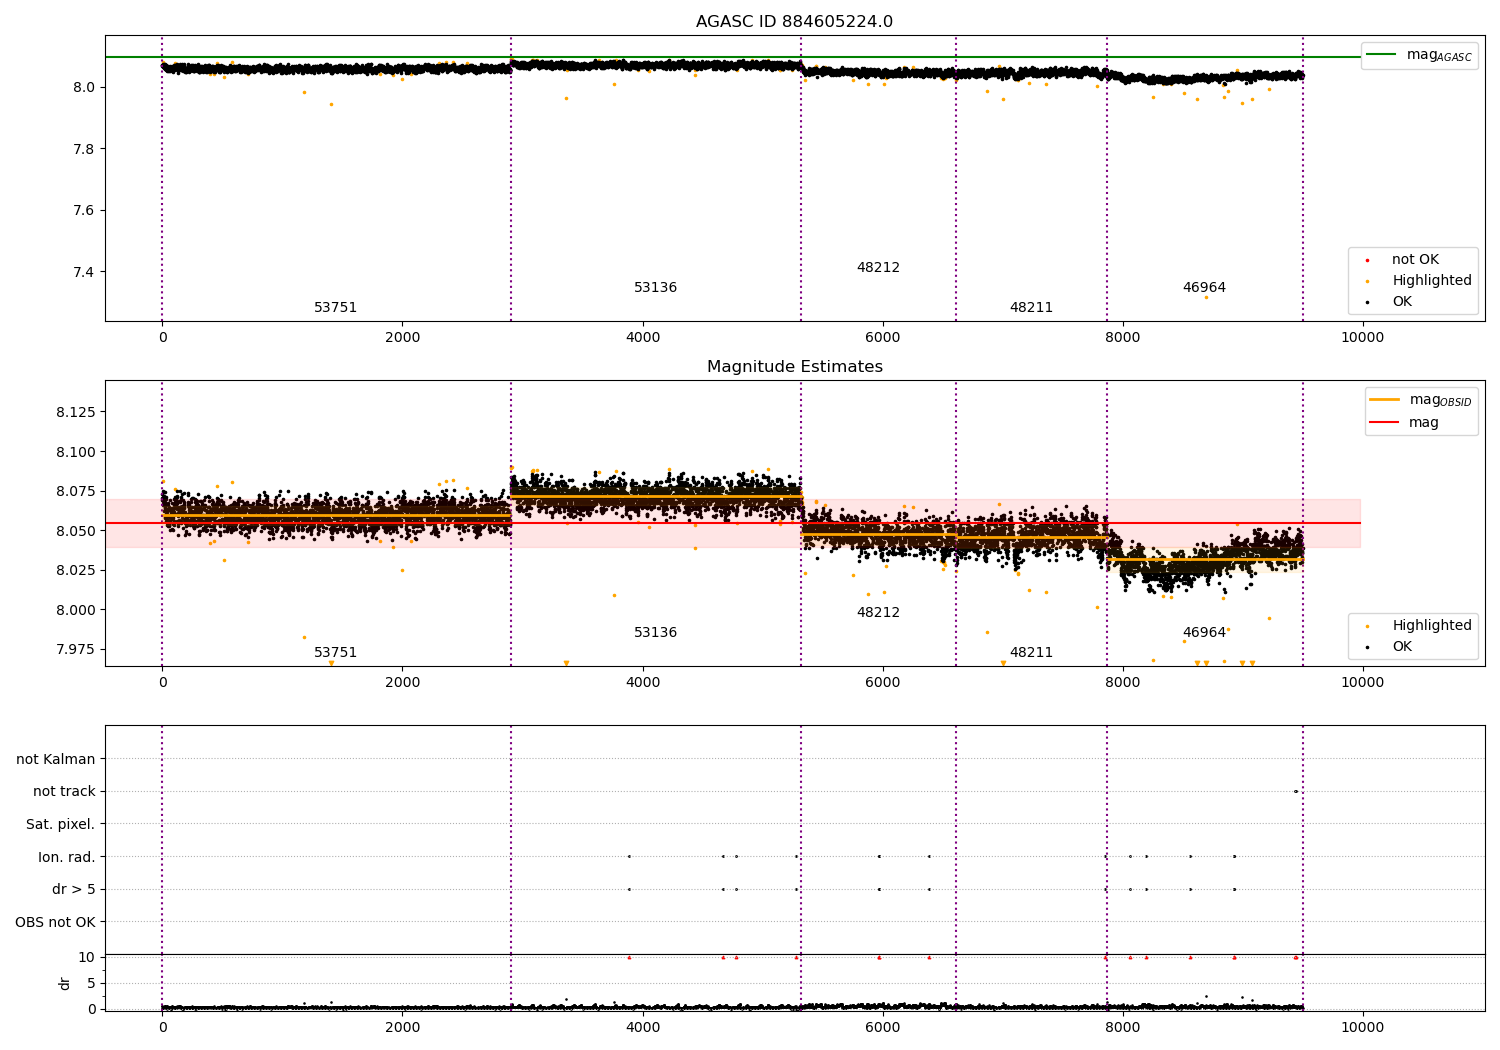Click obsid label 53751 in the top plot
1500x1050 pixels.
[335, 308]
